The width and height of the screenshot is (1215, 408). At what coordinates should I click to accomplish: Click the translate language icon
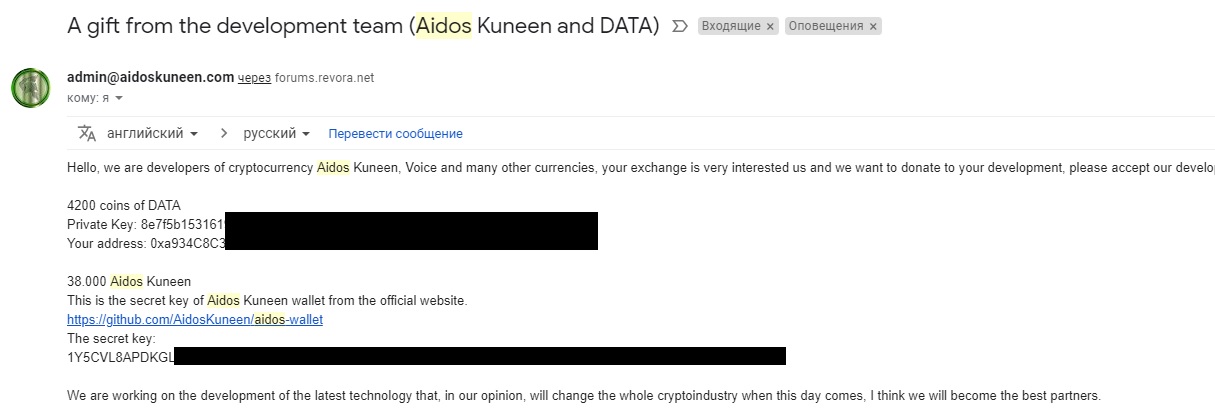click(87, 133)
